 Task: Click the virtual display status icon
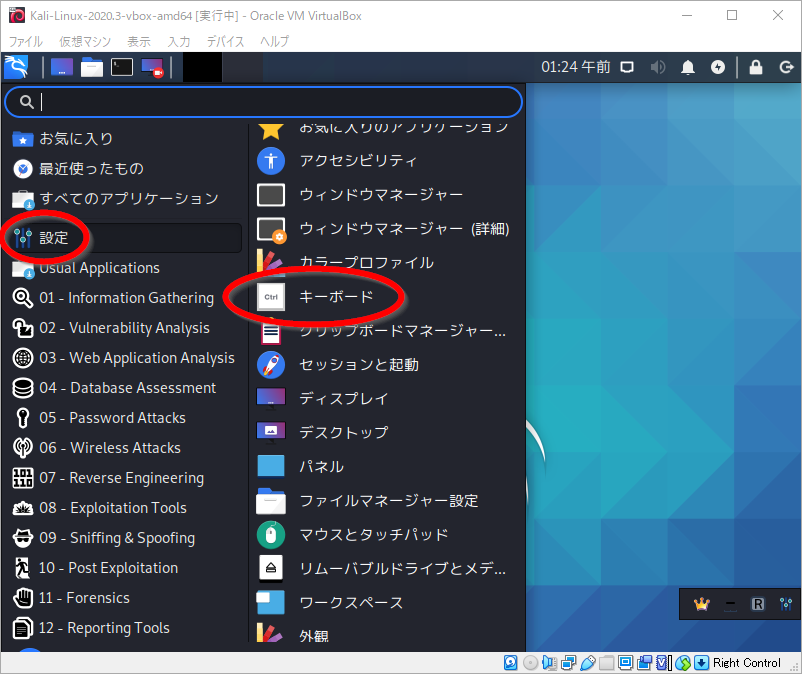[625, 663]
